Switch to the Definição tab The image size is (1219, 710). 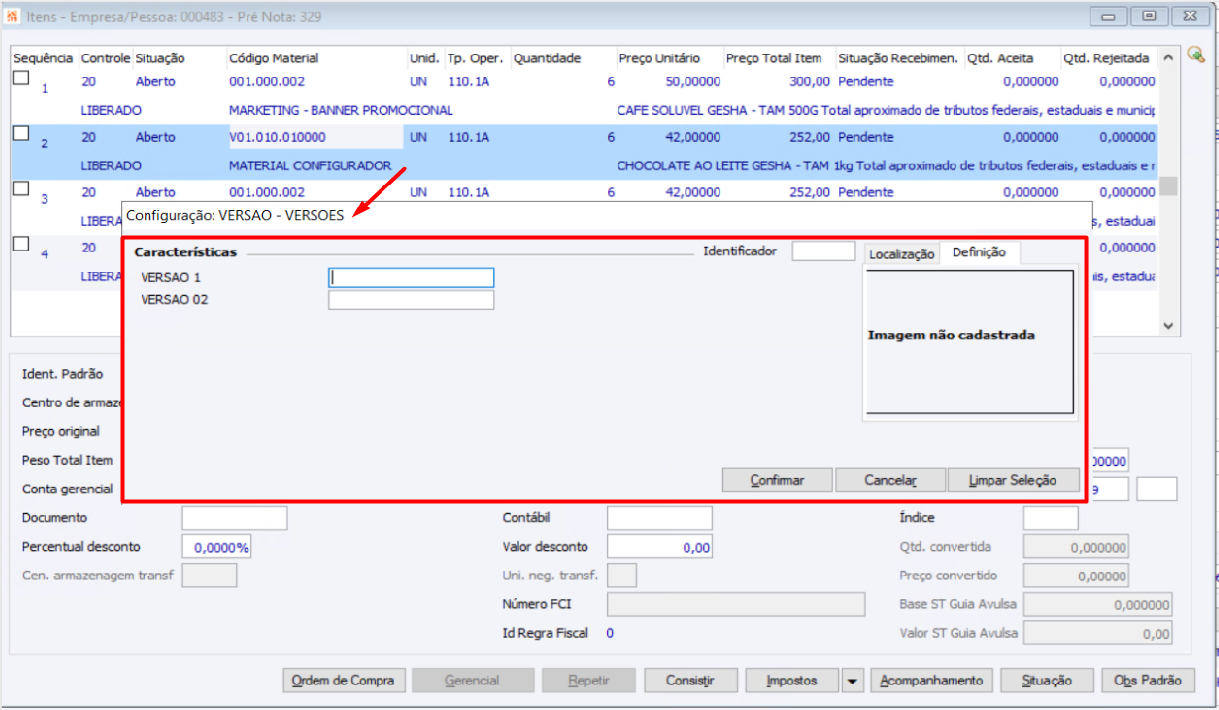tap(979, 253)
